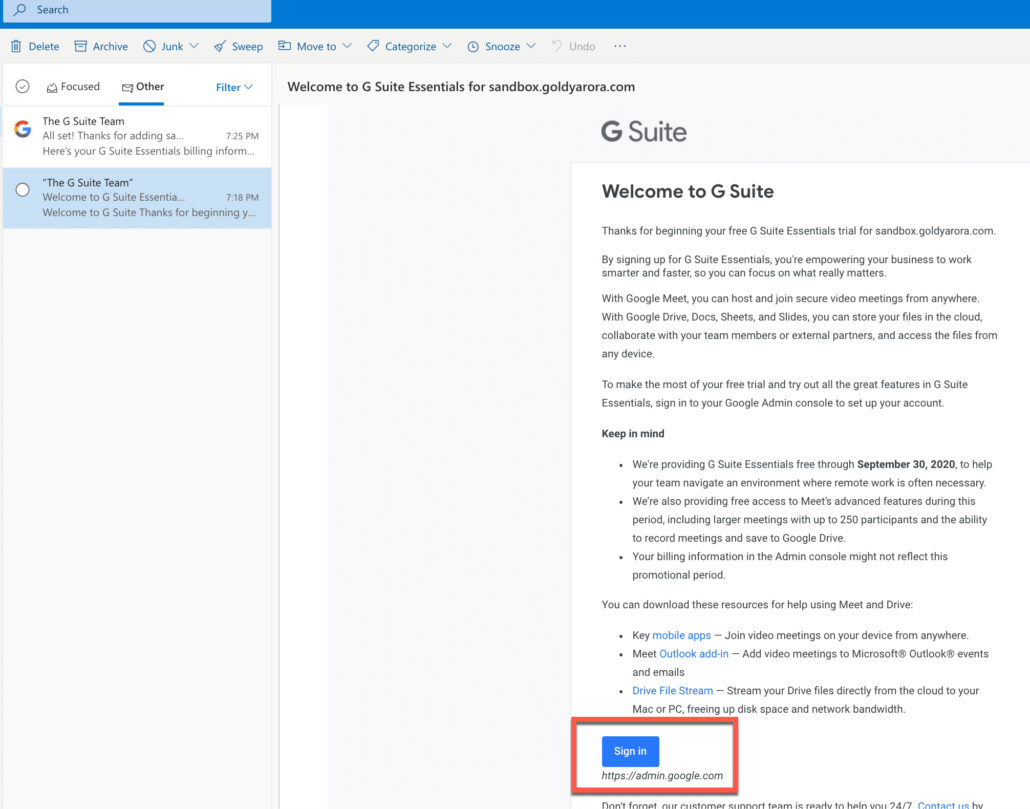Click the Archive box icon

81,46
